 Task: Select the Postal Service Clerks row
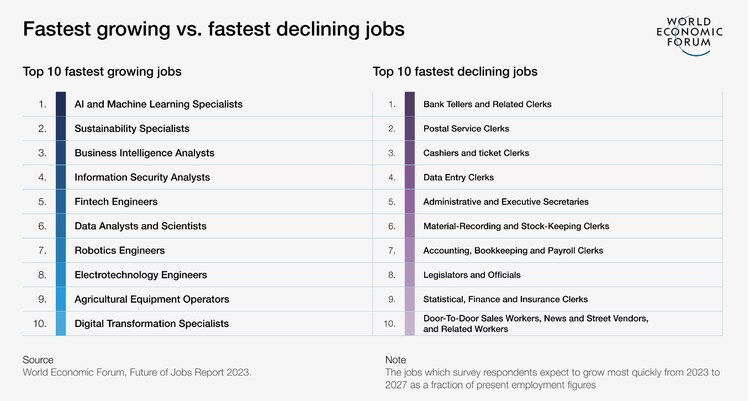[x=466, y=128]
